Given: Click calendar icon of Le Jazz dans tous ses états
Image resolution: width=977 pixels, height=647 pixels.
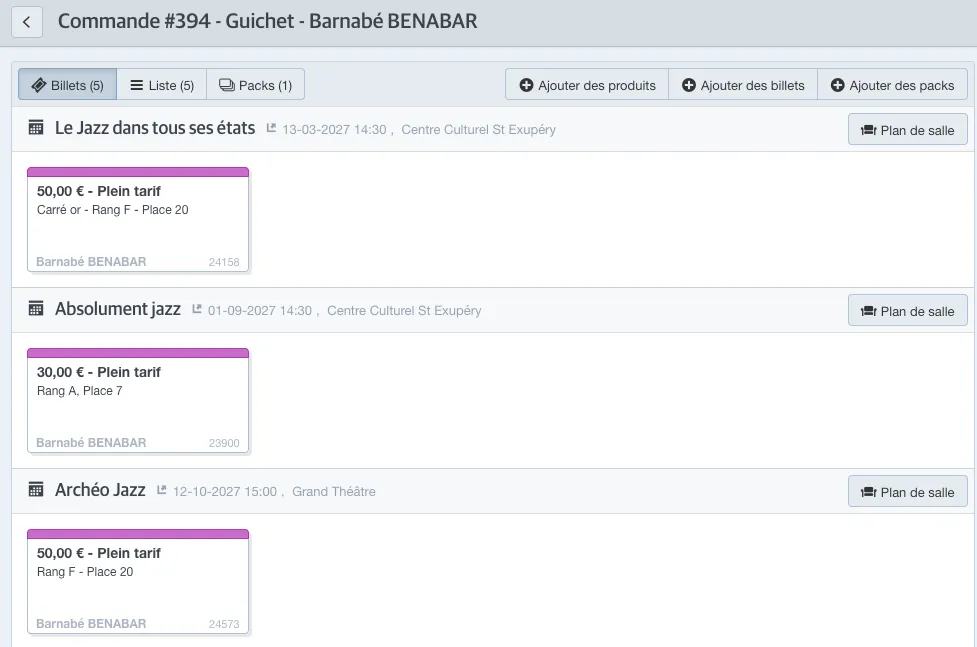Looking at the screenshot, I should [x=36, y=128].
